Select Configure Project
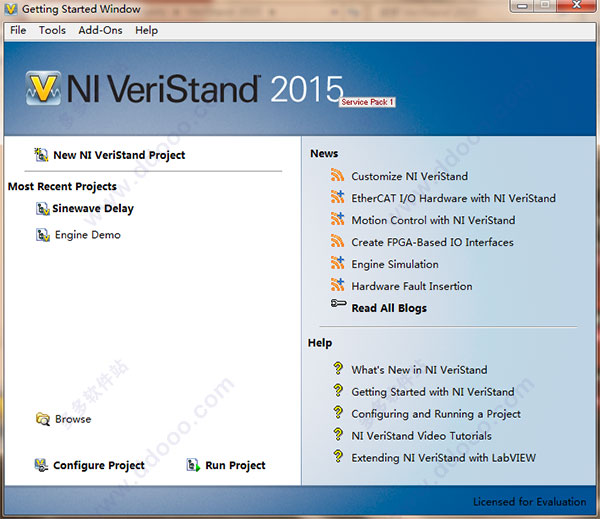This screenshot has height=519, width=600. point(99,465)
